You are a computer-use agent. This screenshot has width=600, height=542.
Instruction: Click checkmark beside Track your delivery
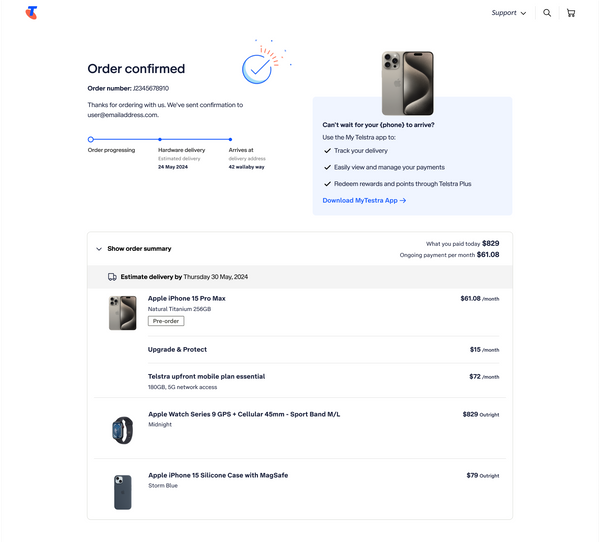coord(327,151)
